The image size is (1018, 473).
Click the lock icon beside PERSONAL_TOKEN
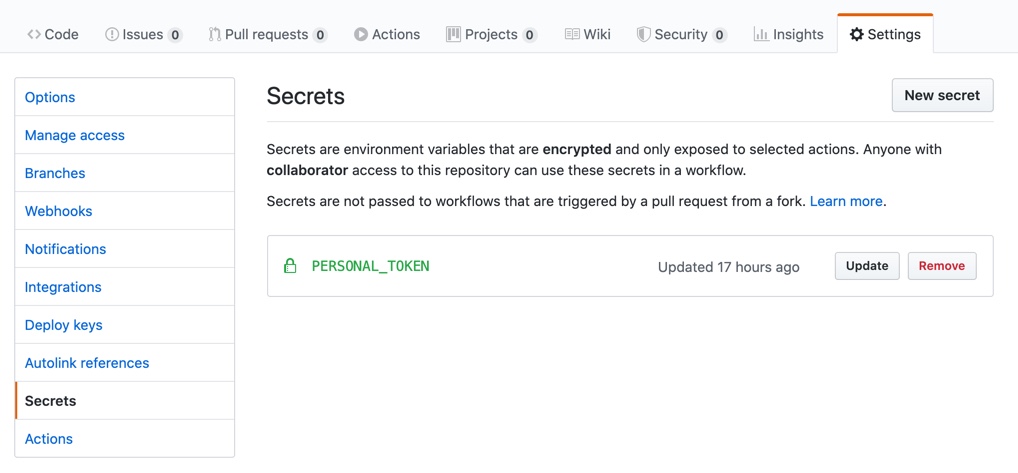(x=290, y=266)
